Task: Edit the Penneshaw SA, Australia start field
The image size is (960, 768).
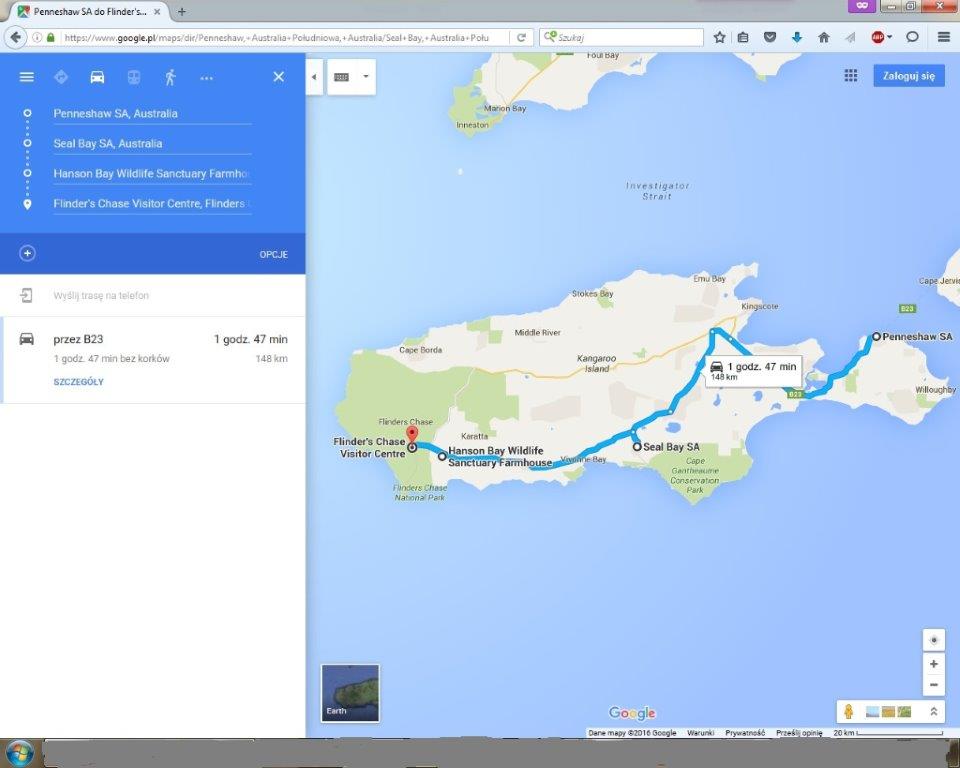Action: (x=152, y=114)
